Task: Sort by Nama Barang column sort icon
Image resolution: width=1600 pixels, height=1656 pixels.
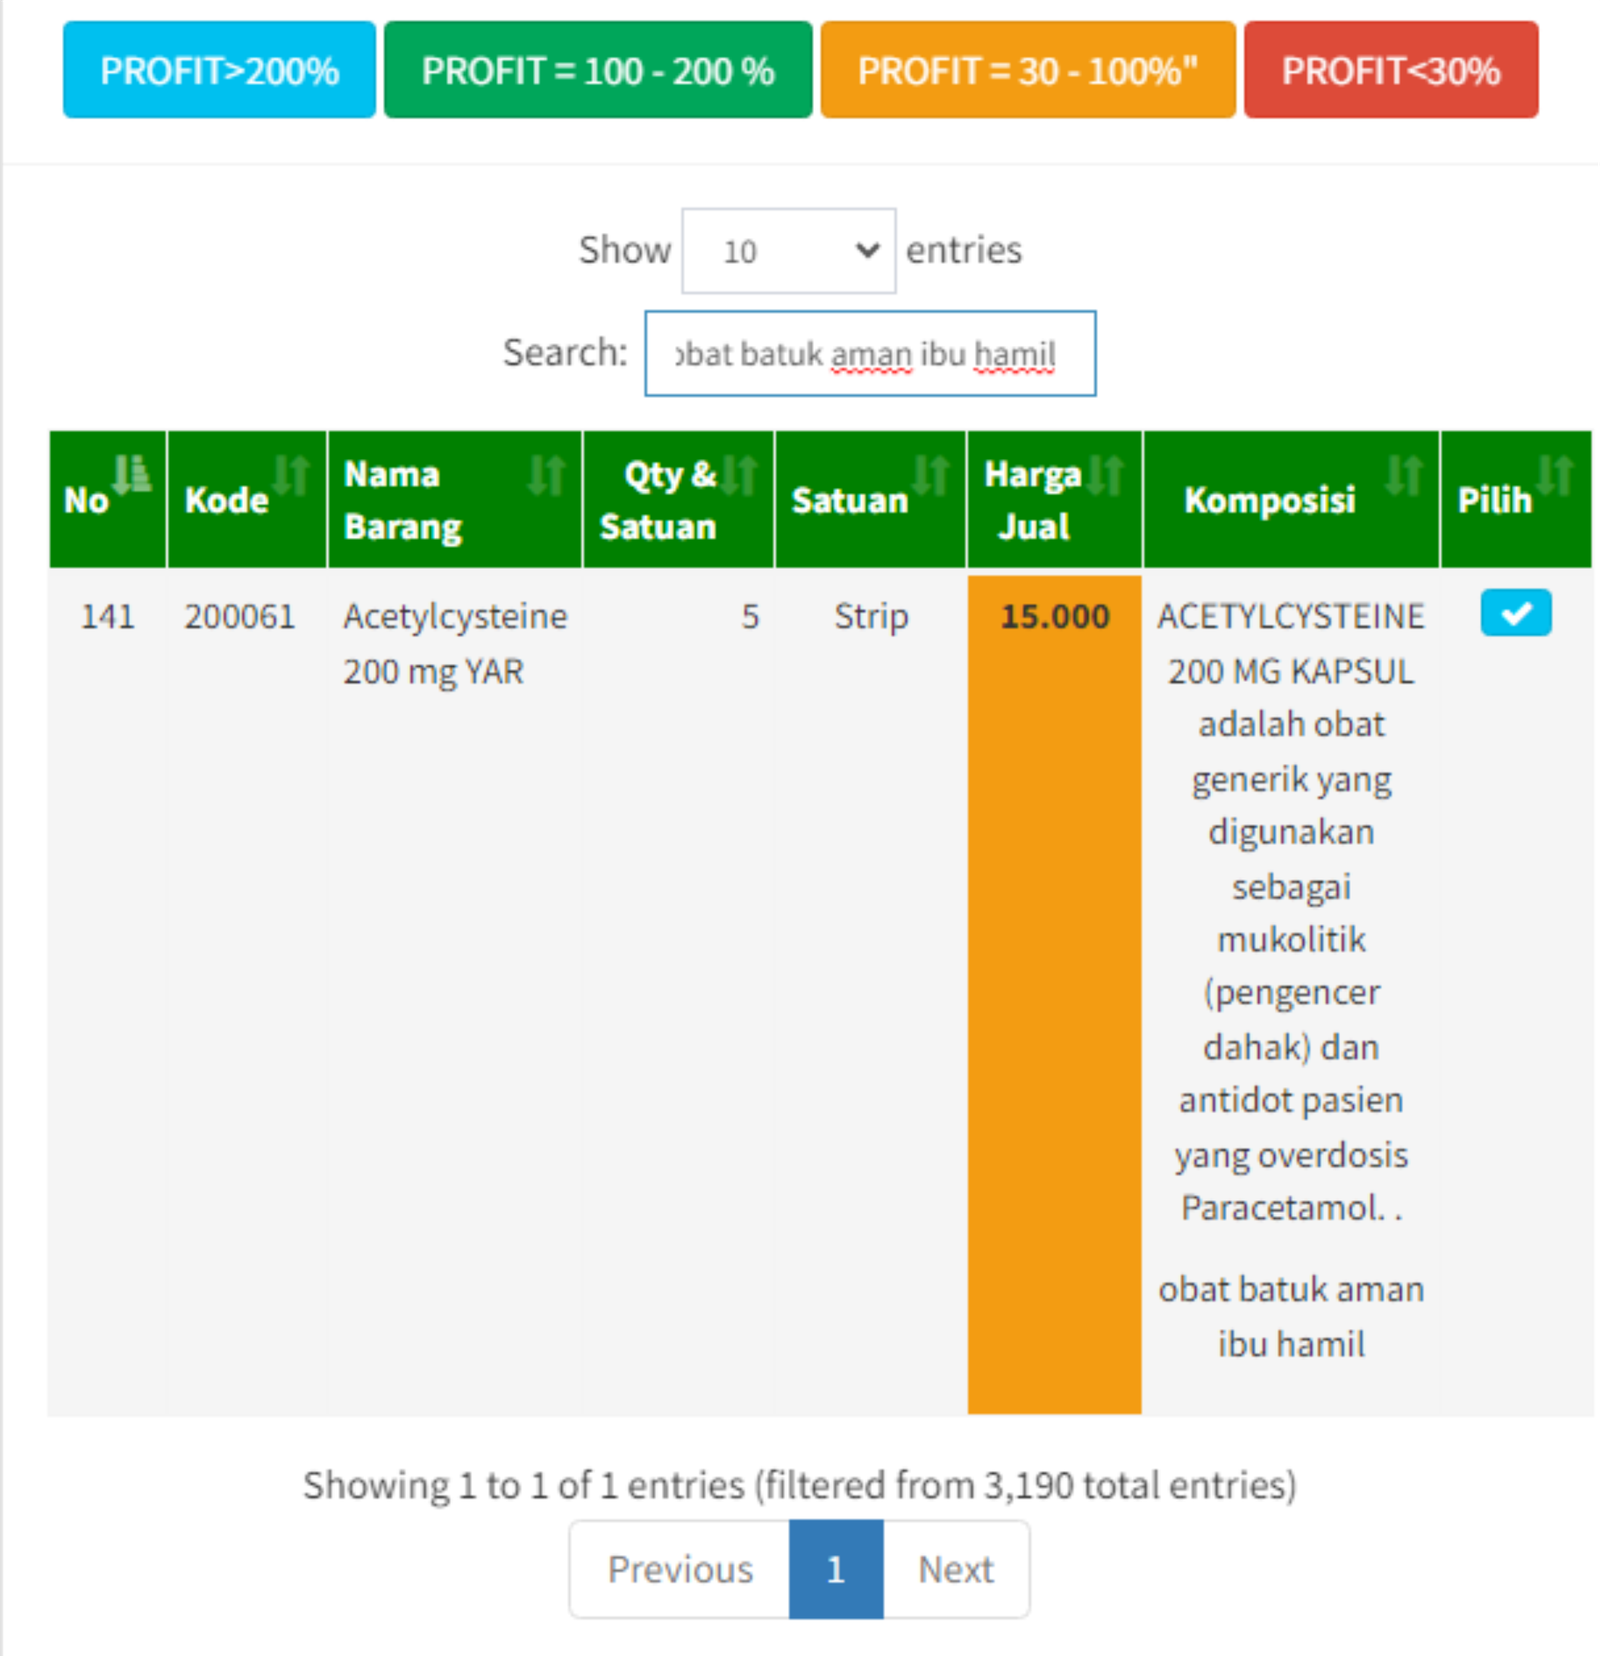Action: (x=547, y=474)
